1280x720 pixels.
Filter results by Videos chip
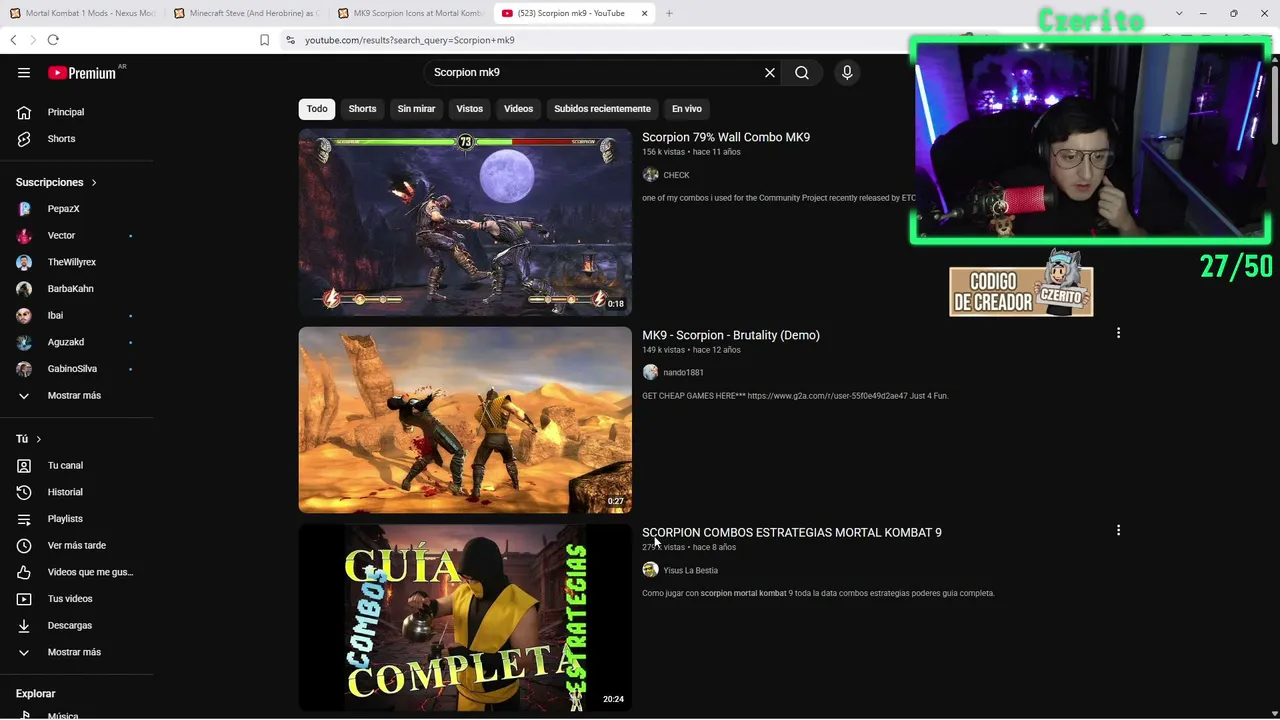point(519,109)
